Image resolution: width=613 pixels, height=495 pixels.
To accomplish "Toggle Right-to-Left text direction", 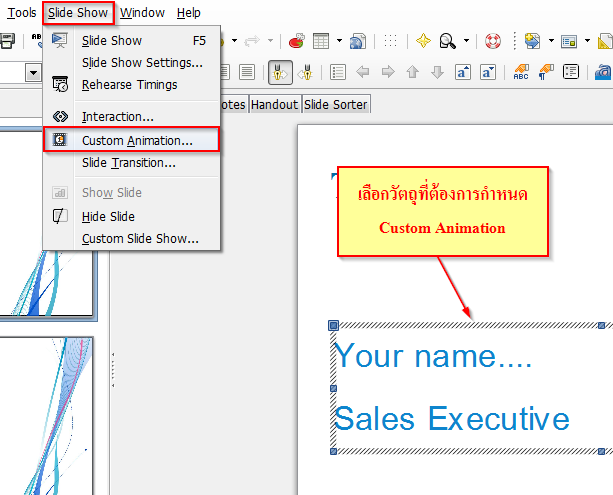I will pyautogui.click(x=306, y=72).
